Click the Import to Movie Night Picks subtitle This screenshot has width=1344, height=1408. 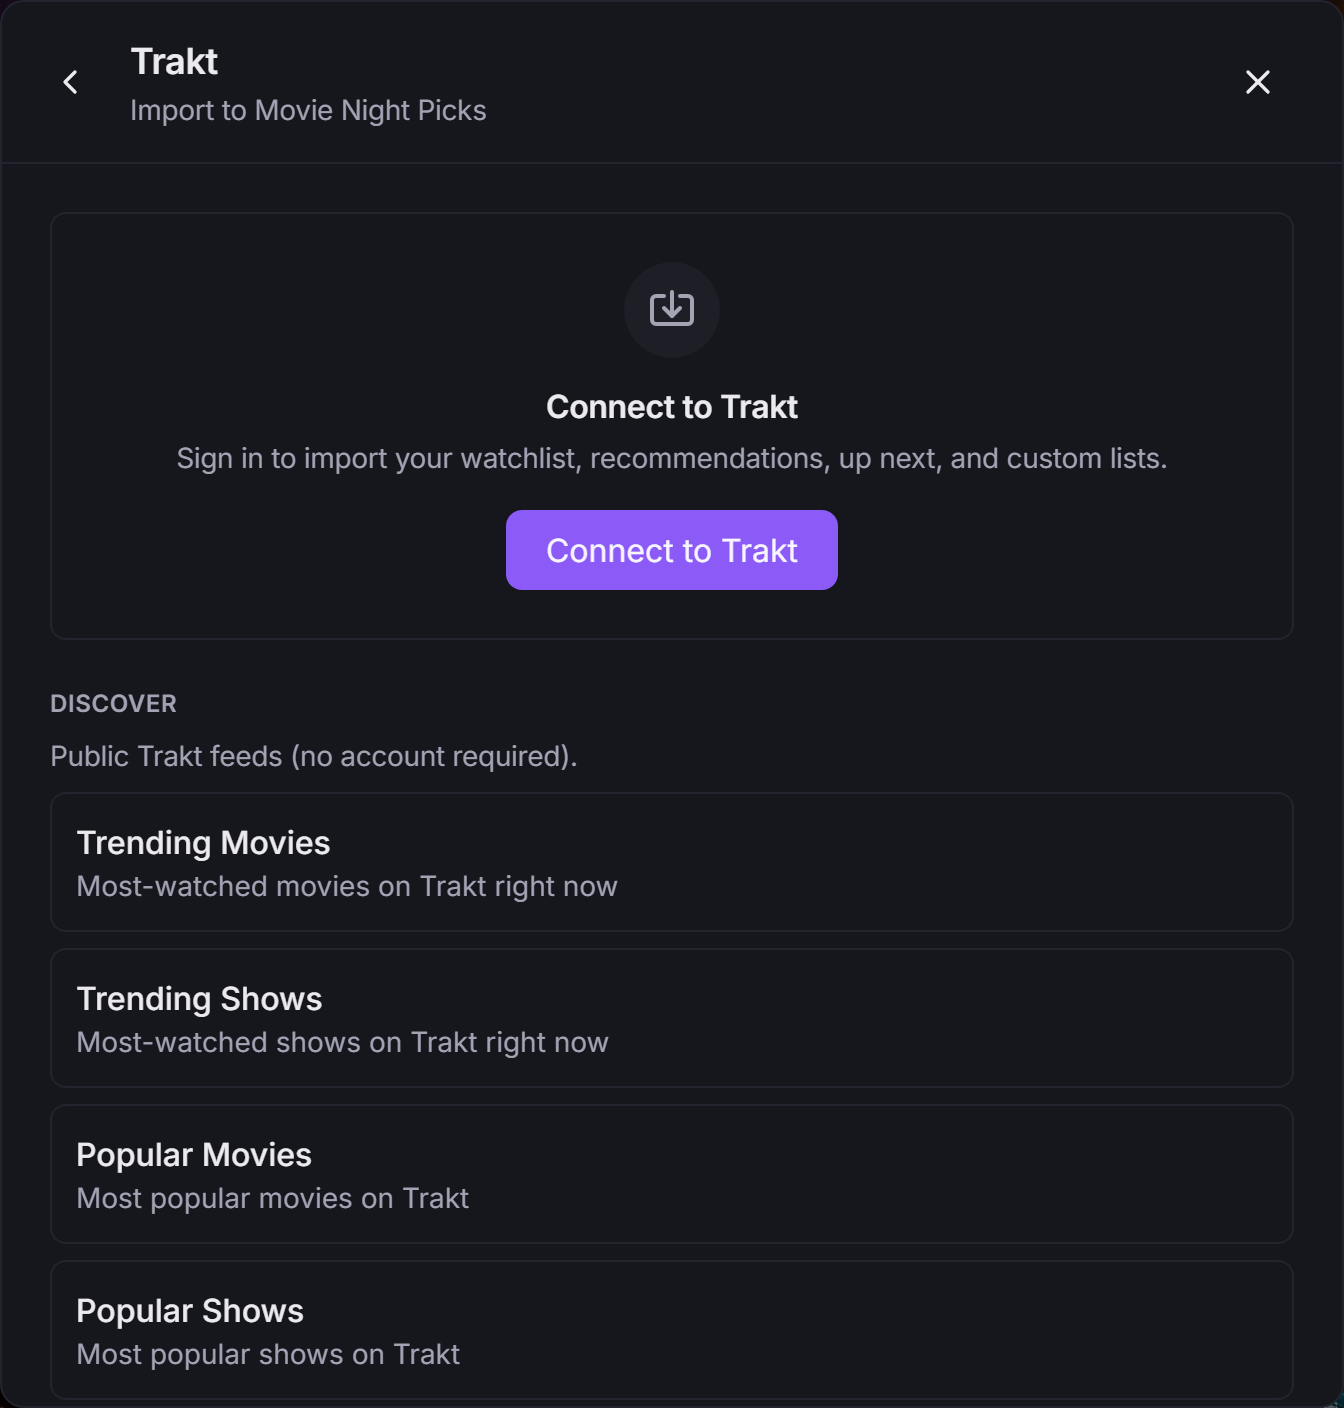pos(308,110)
